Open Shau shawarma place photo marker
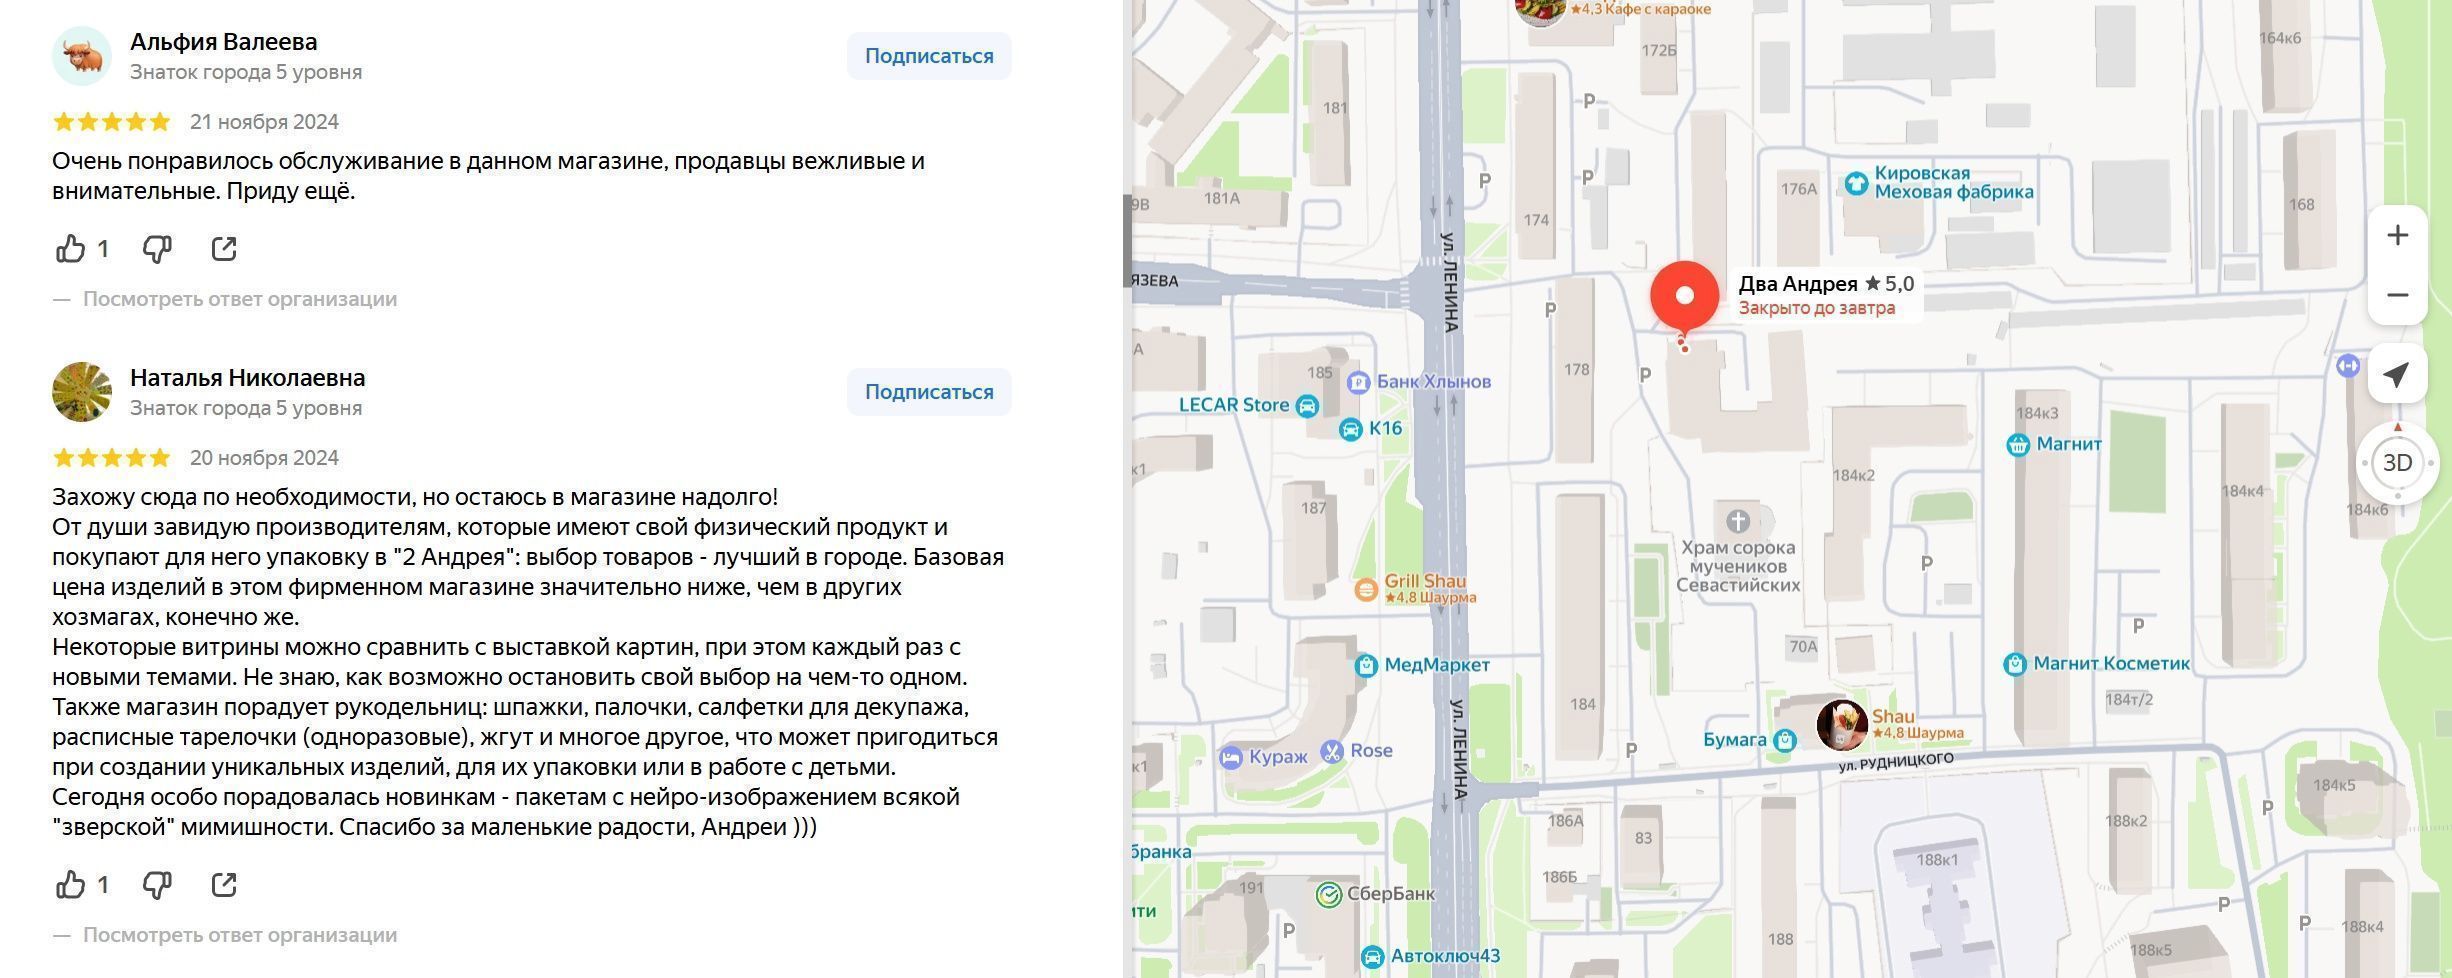The image size is (2452, 978). 1841,725
